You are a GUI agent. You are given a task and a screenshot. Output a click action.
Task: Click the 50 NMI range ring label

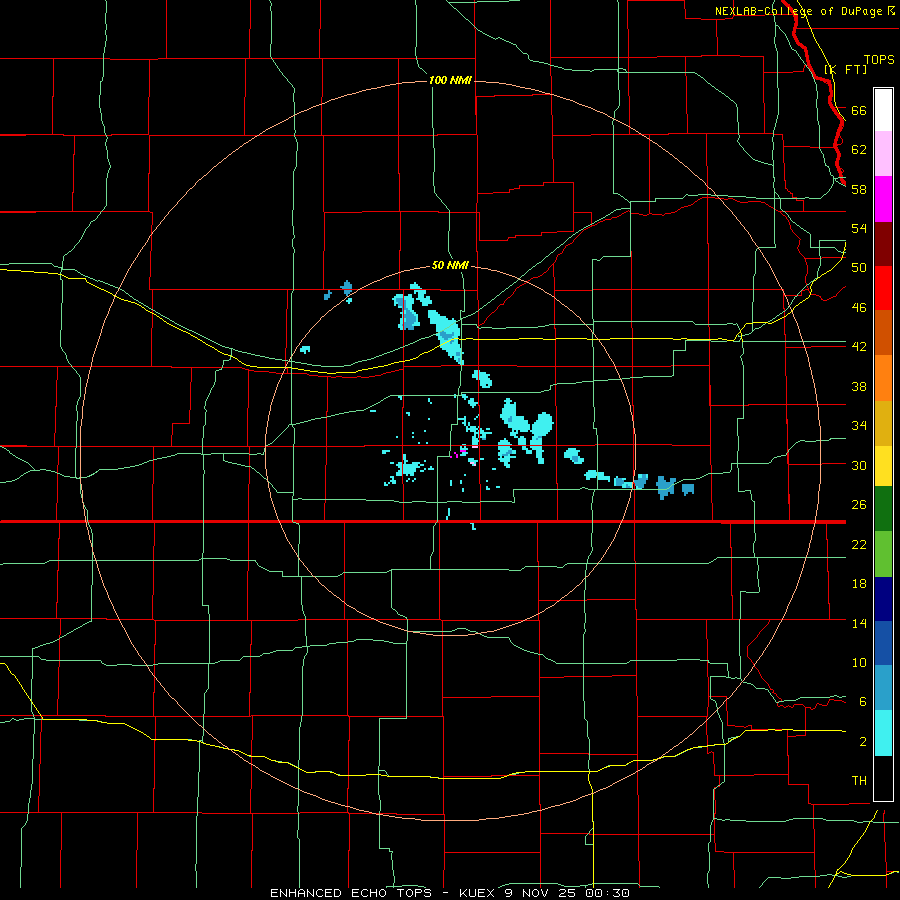click(450, 265)
